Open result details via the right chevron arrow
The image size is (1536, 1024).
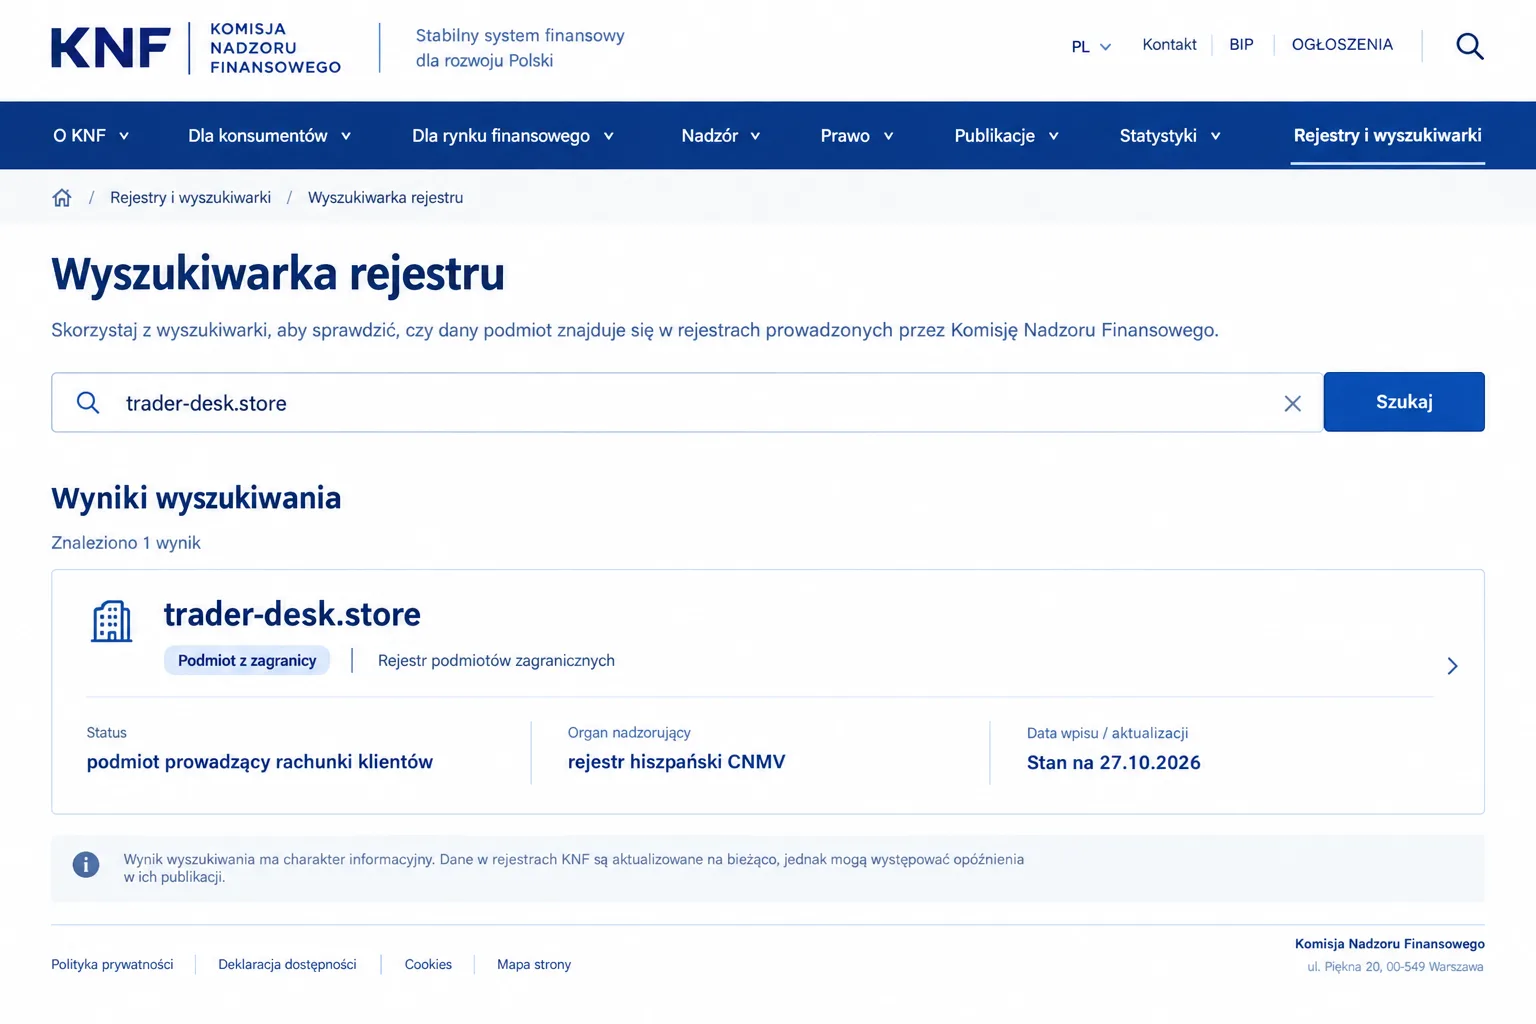coord(1452,666)
